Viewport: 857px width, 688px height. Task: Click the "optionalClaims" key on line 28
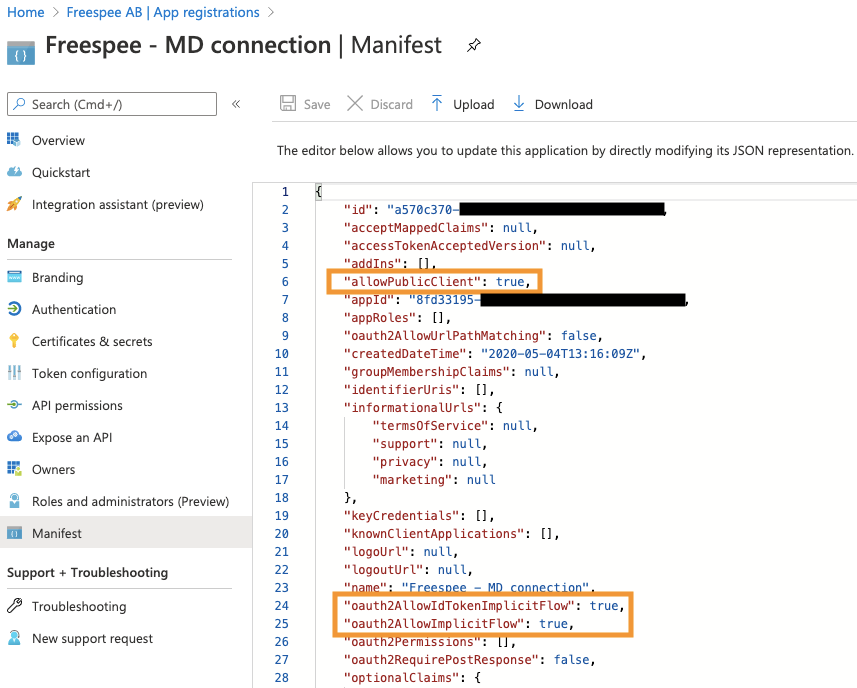point(401,678)
